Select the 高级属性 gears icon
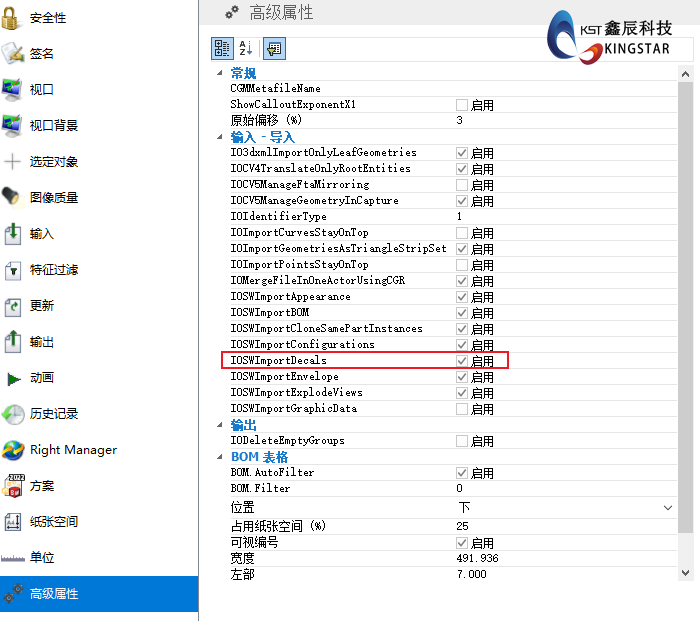Screen dimensions: 700x621 pos(13,594)
